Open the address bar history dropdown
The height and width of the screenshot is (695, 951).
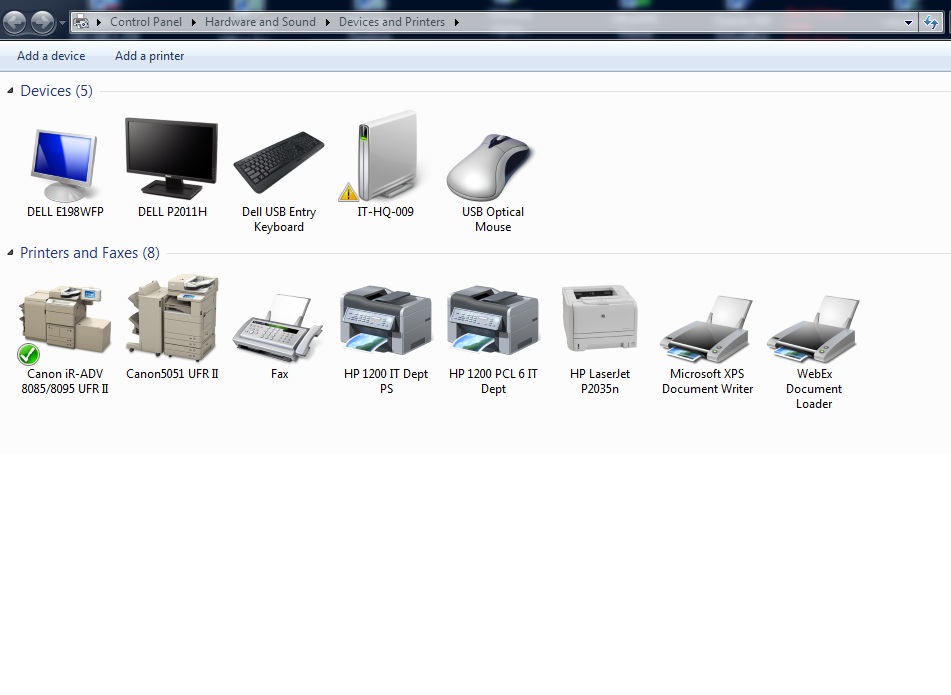click(908, 22)
